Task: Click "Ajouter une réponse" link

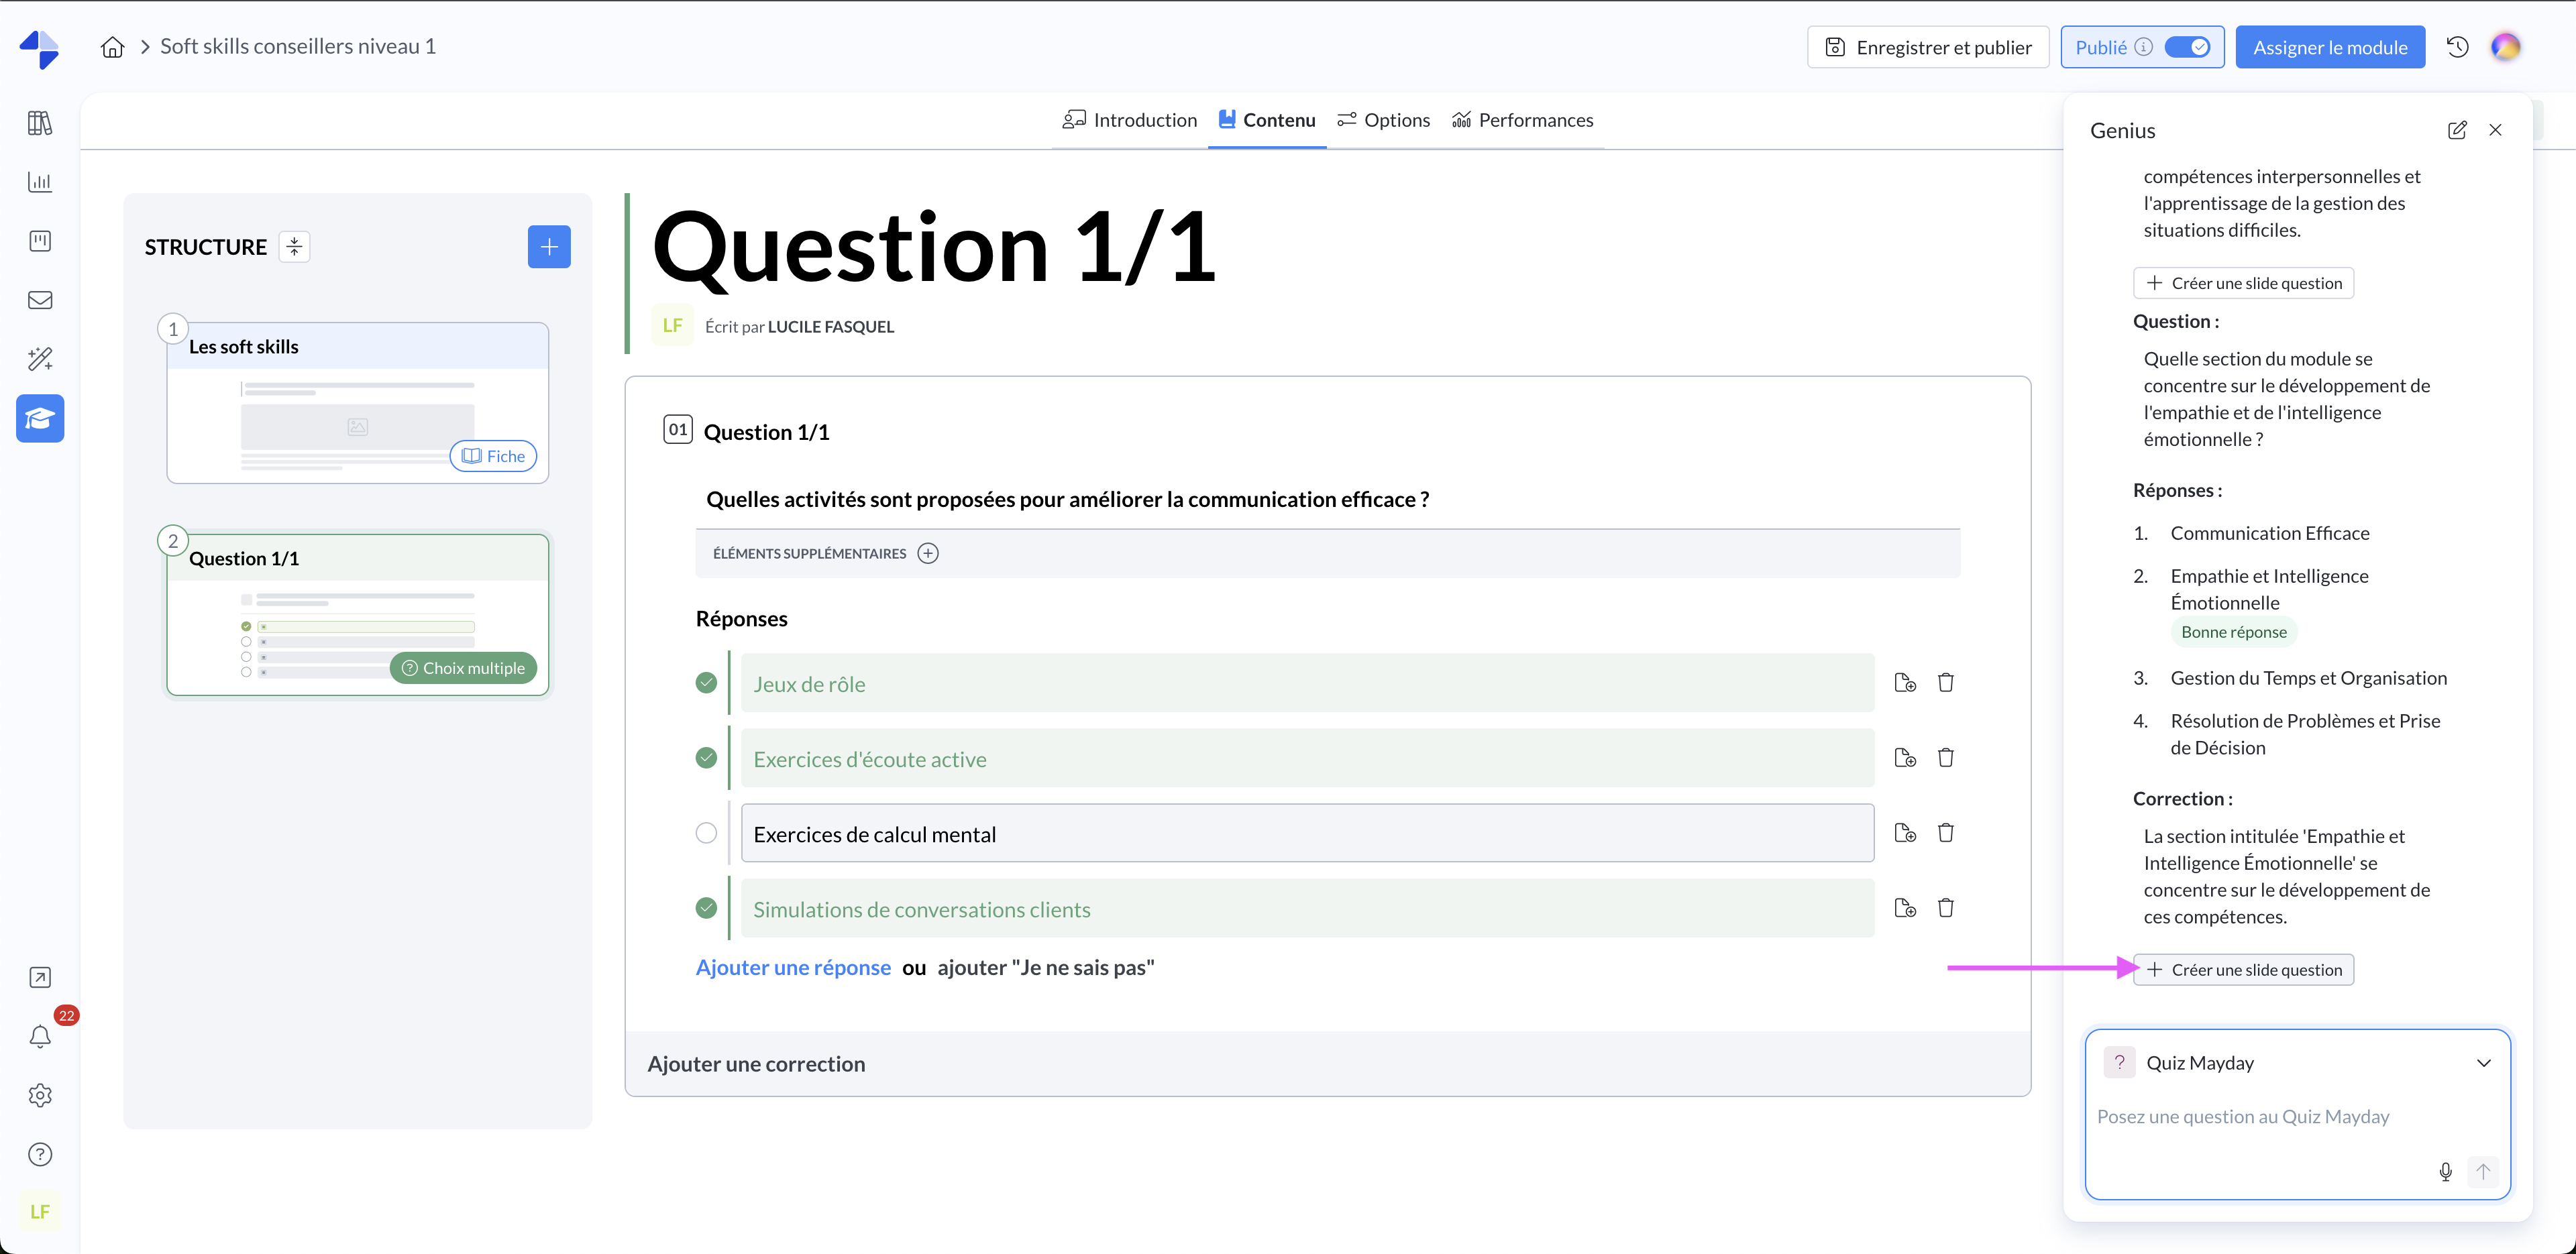Action: [x=792, y=967]
